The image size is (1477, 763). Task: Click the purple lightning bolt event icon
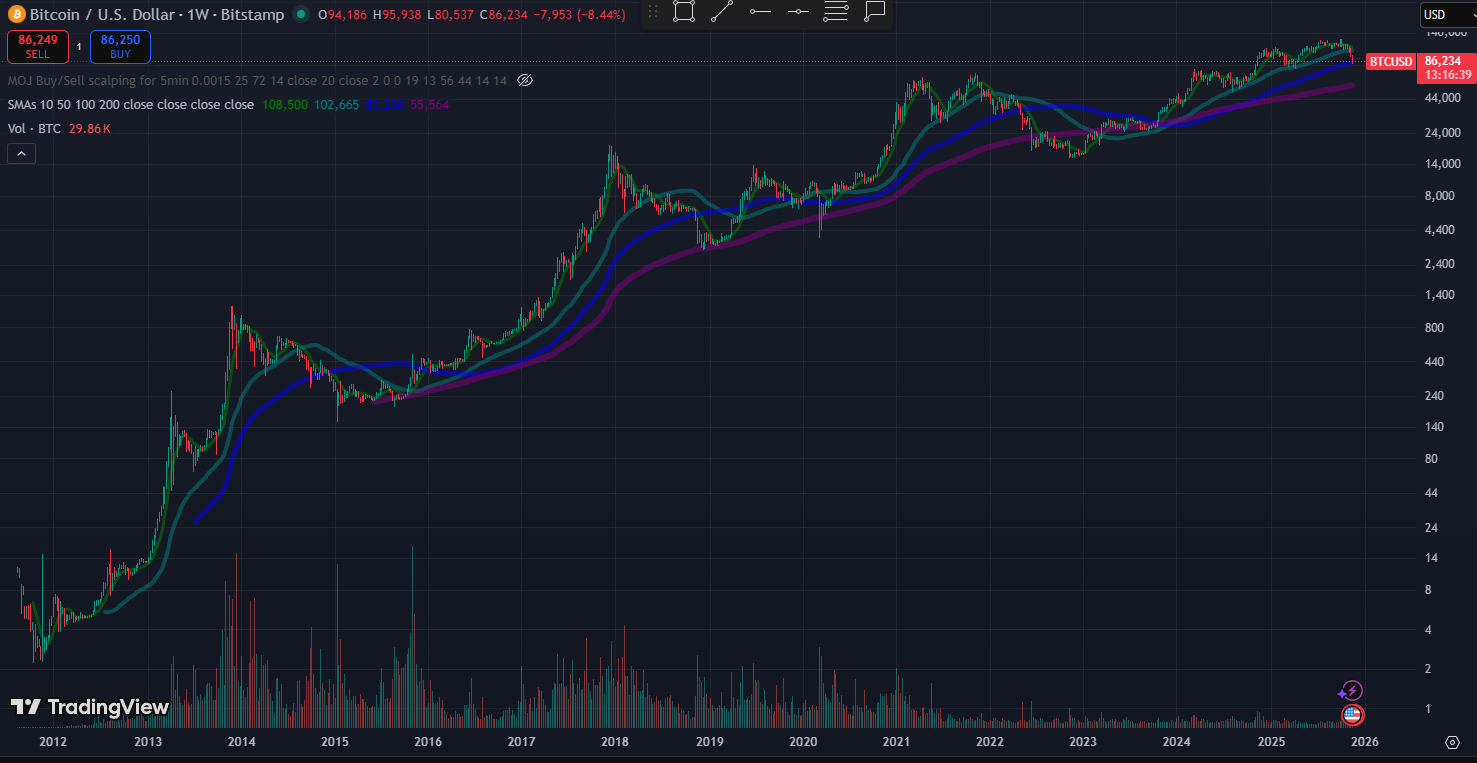(1351, 691)
